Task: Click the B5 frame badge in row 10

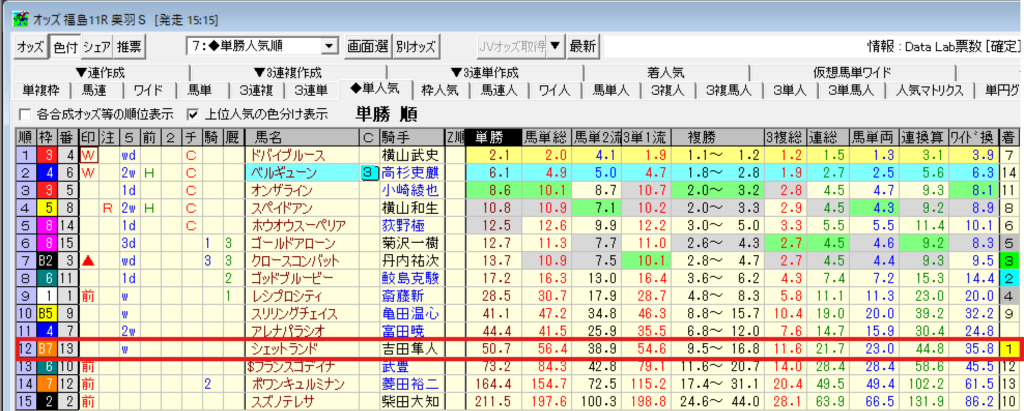Action: click(46, 313)
